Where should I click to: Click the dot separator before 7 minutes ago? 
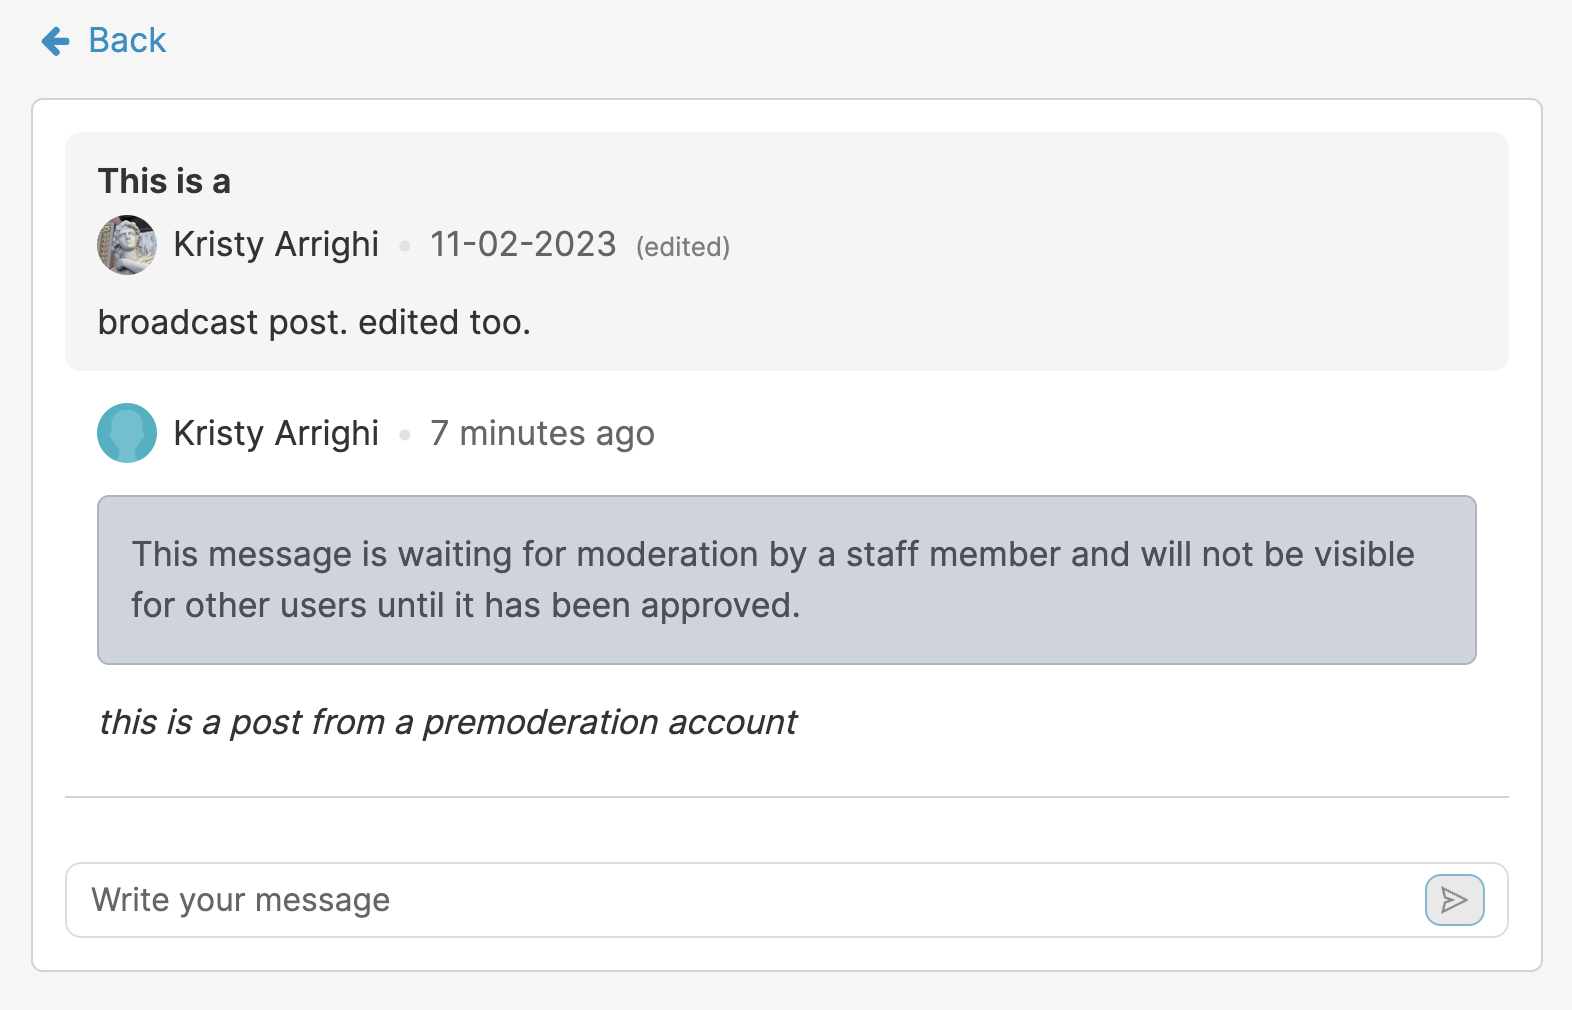click(x=405, y=434)
